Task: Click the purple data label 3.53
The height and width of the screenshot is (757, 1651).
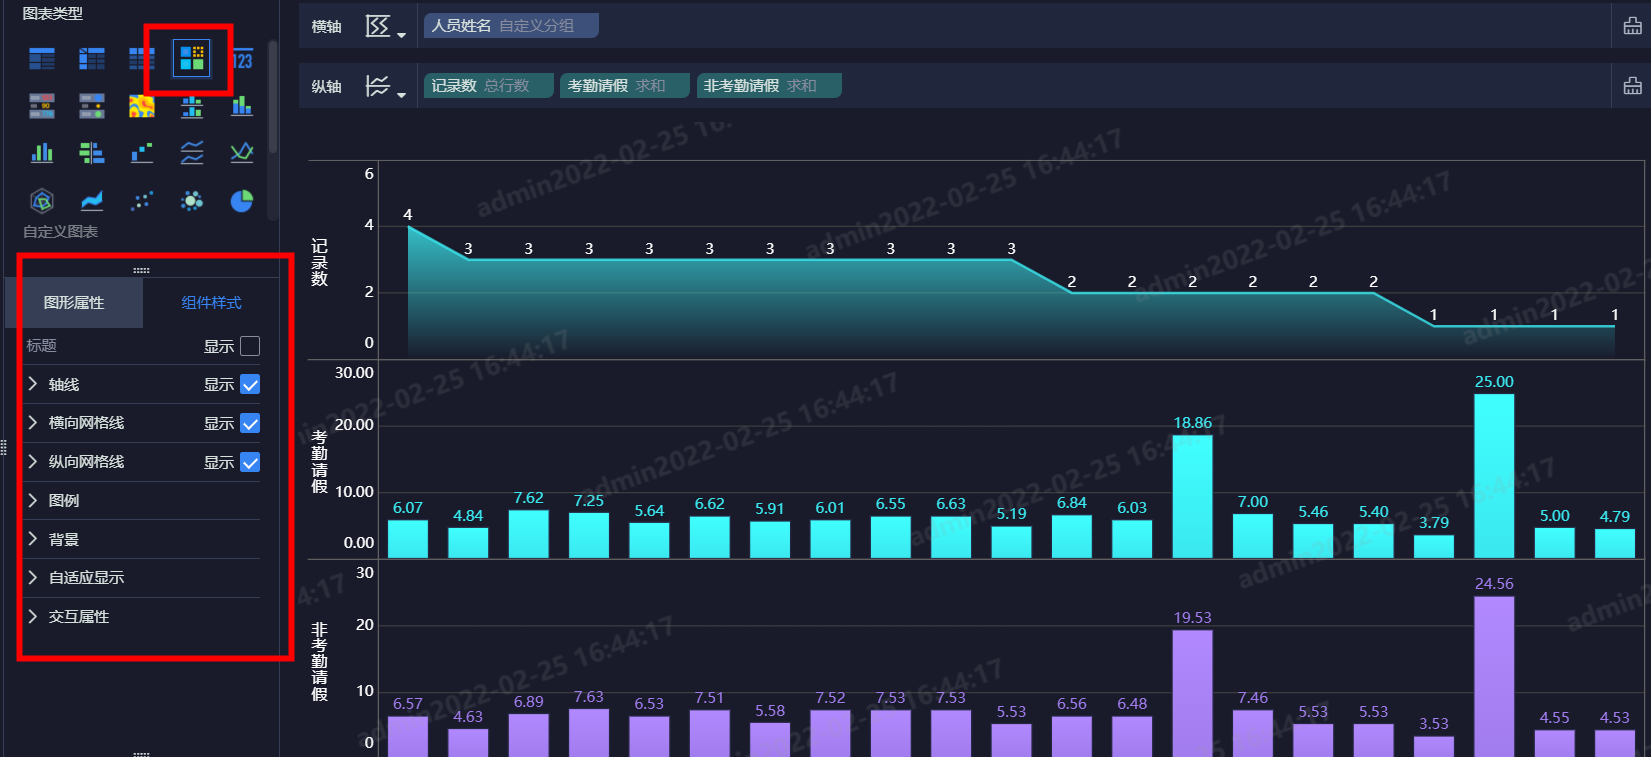Action: pyautogui.click(x=1433, y=724)
